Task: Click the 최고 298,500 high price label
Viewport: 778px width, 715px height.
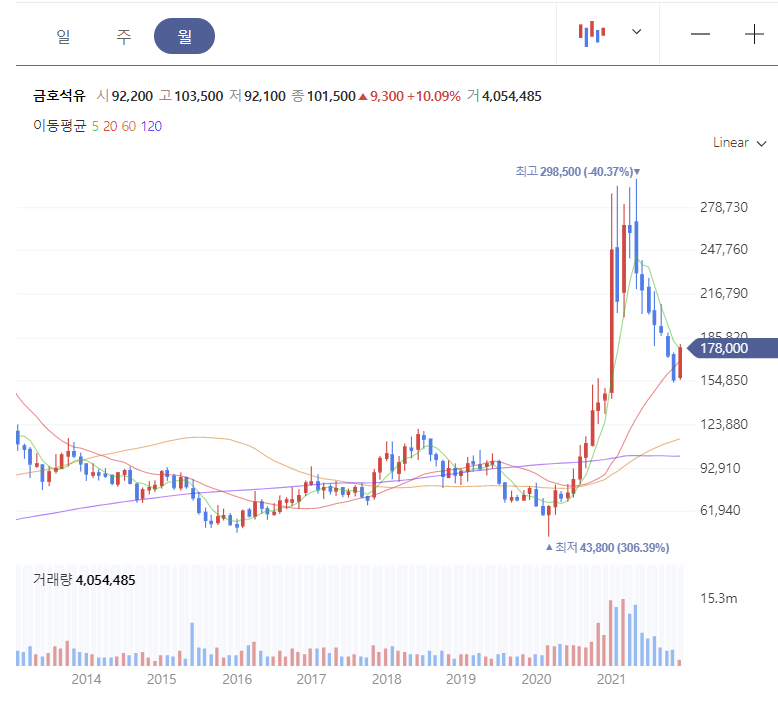Action: [578, 172]
